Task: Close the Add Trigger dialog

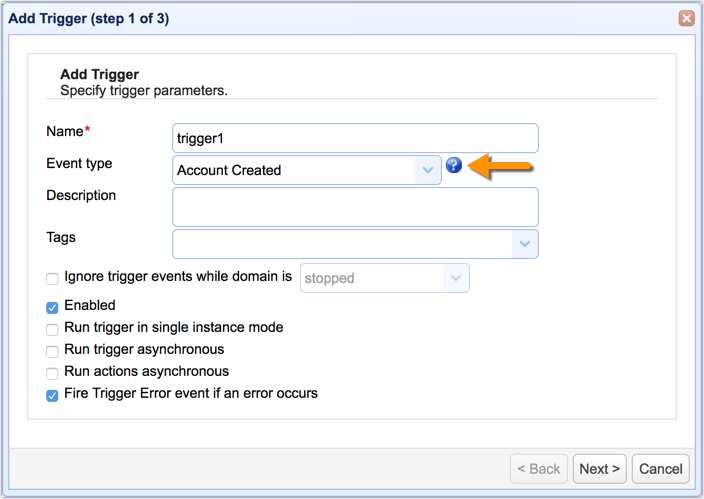Action: 686,18
